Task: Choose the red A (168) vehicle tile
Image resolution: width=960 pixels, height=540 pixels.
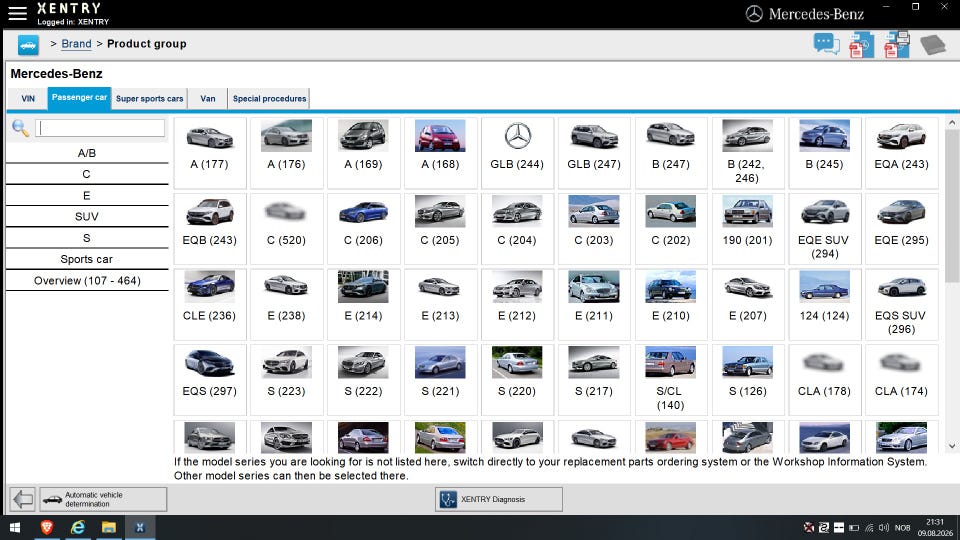Action: [440, 153]
